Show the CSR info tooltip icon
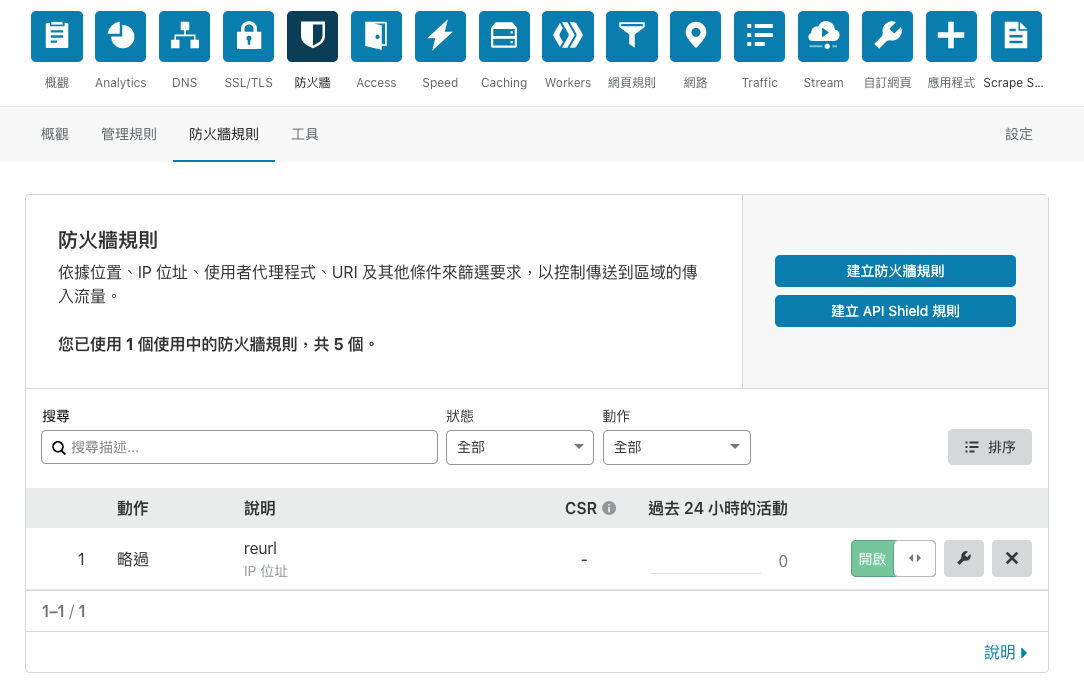The height and width of the screenshot is (691, 1084). [609, 508]
